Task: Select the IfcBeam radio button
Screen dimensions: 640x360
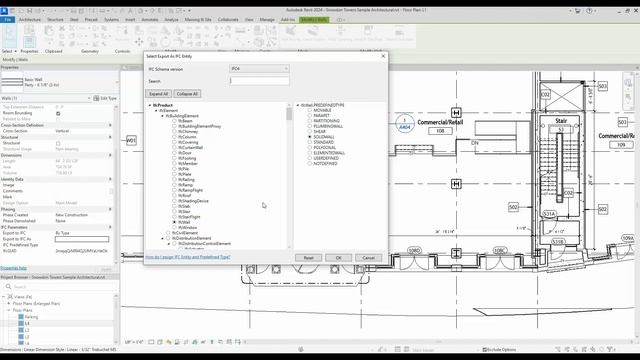Action: (x=174, y=121)
